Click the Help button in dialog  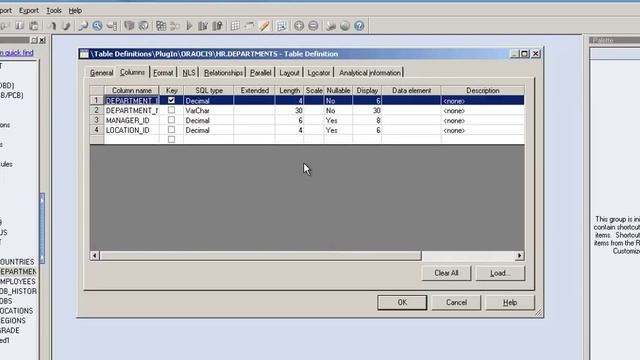[510, 302]
